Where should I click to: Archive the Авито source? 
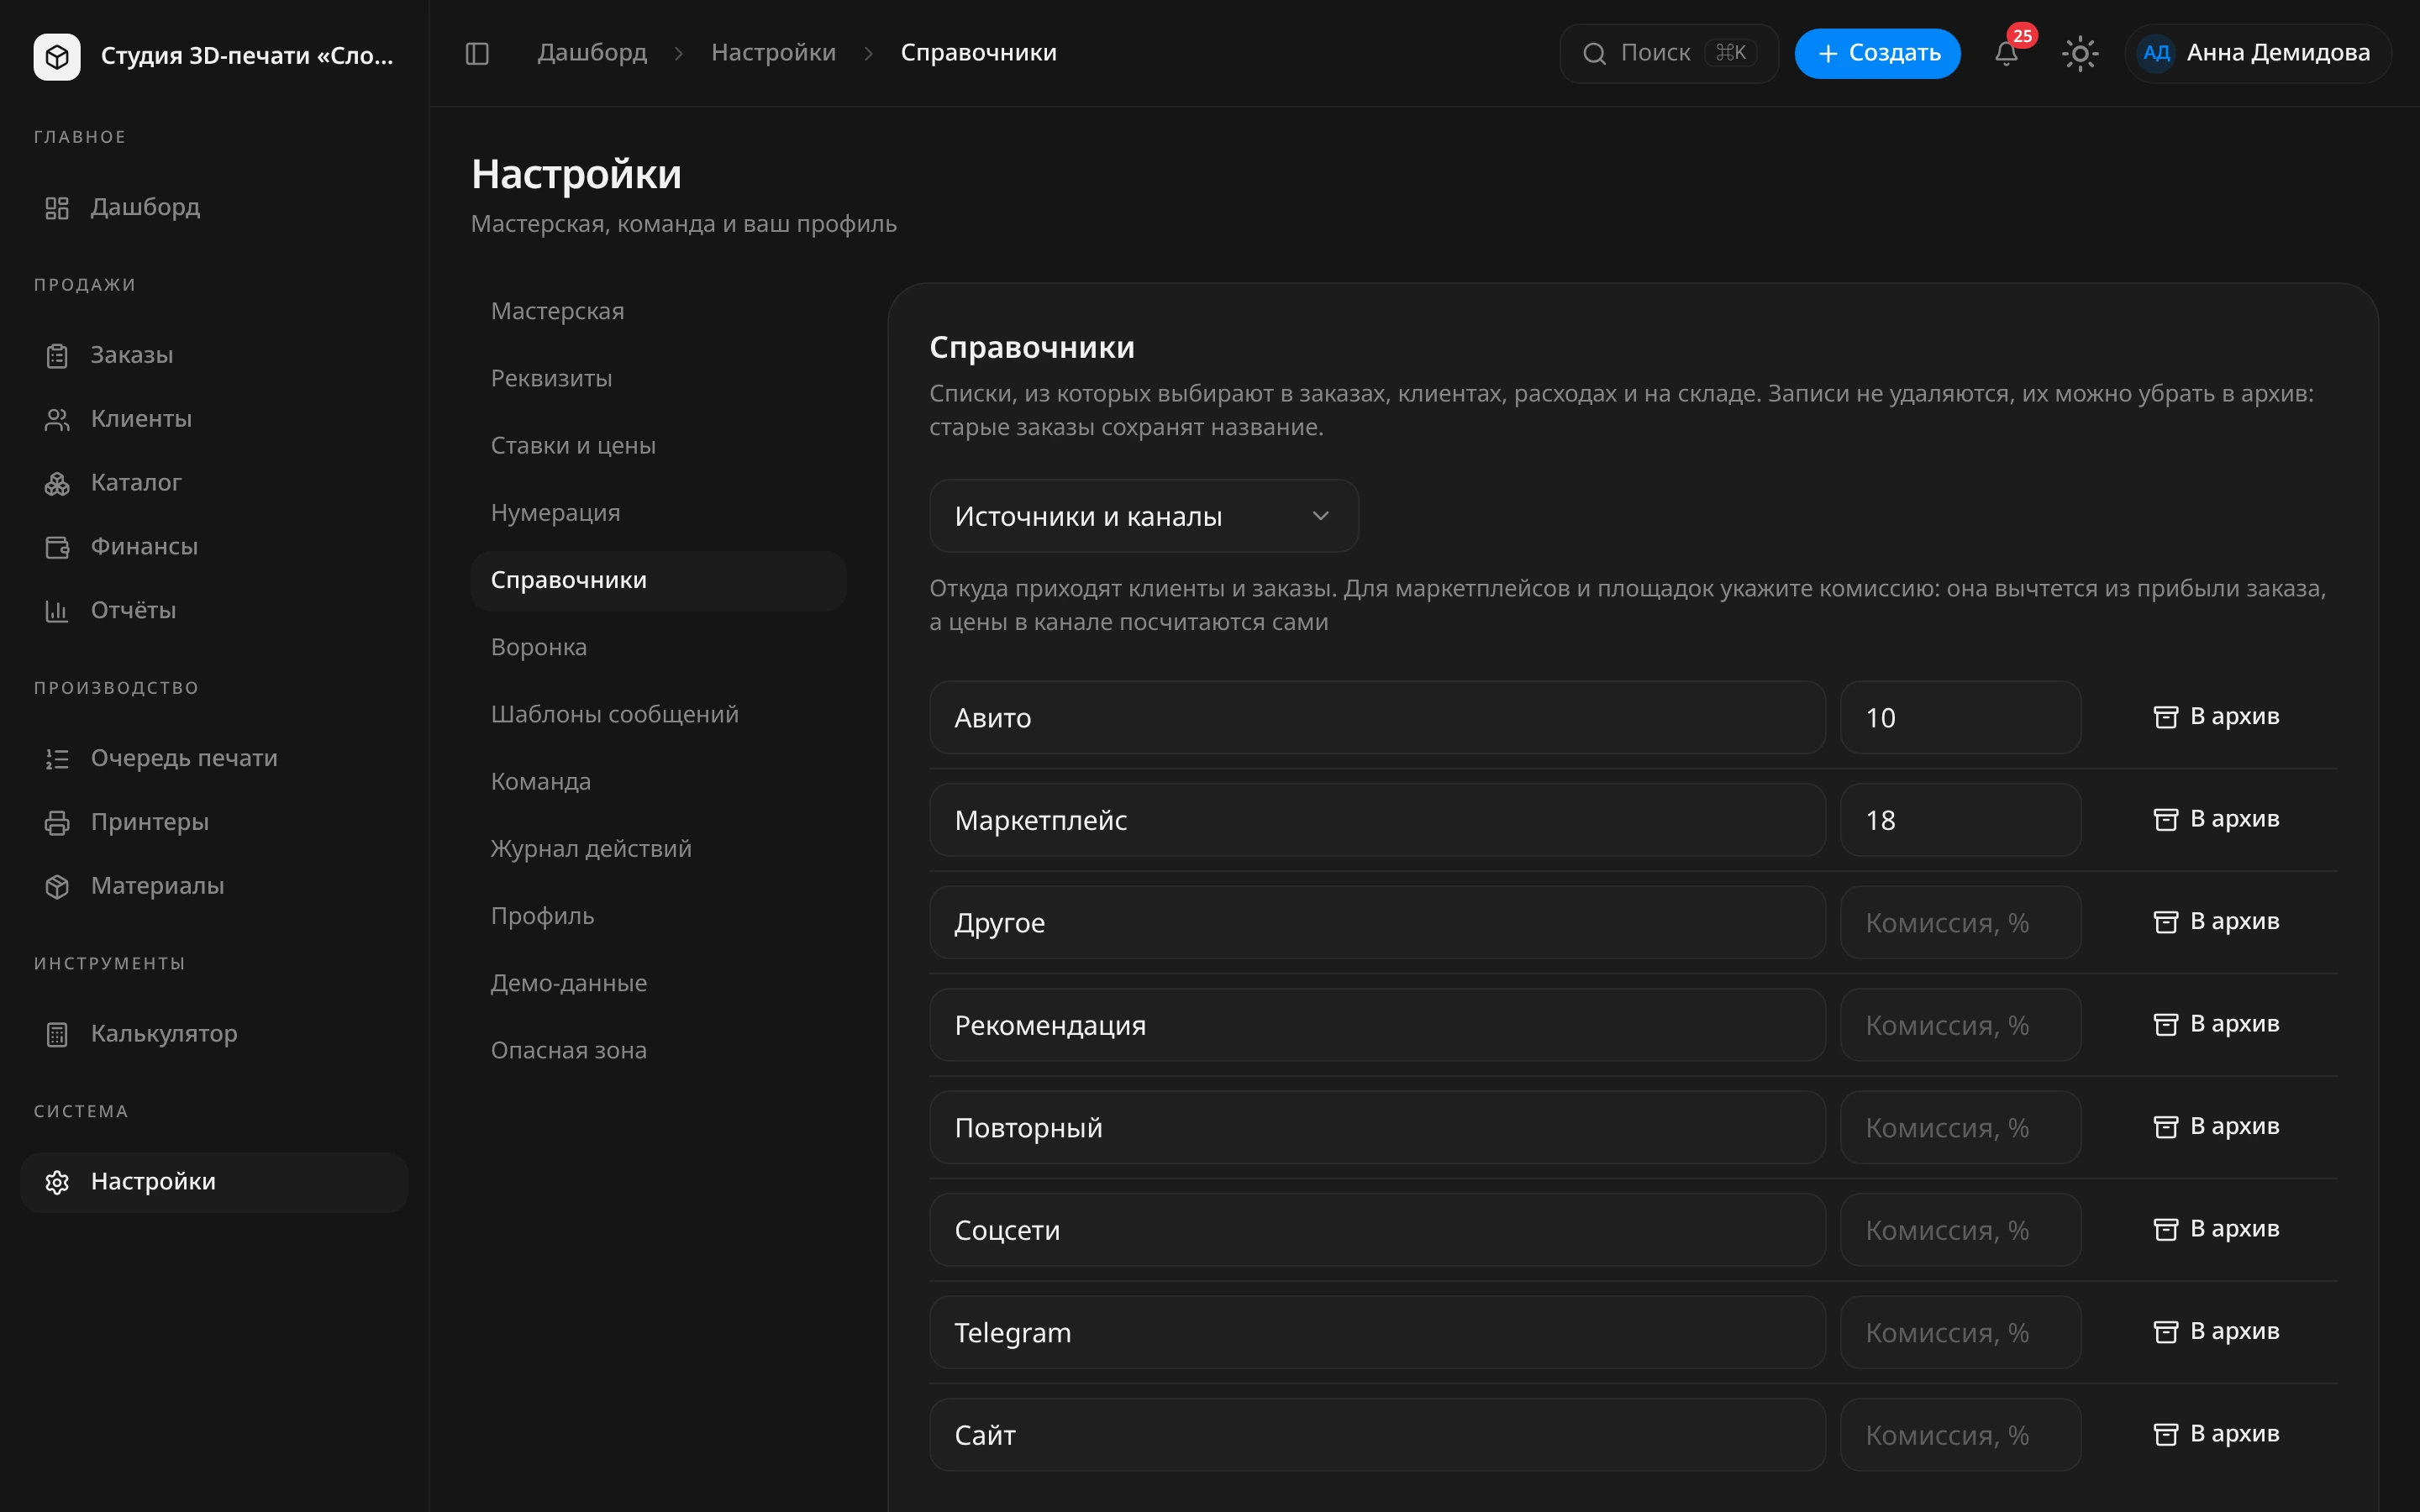[x=2216, y=716]
